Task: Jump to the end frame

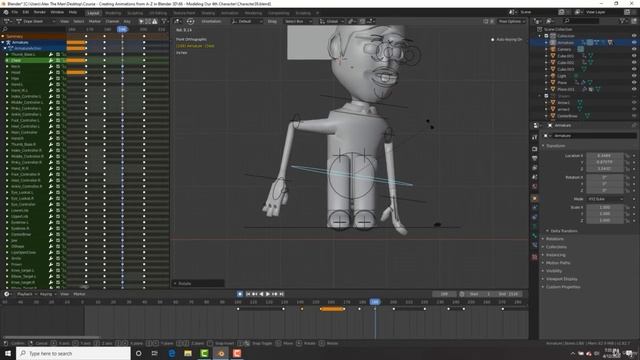Action: coord(281,294)
